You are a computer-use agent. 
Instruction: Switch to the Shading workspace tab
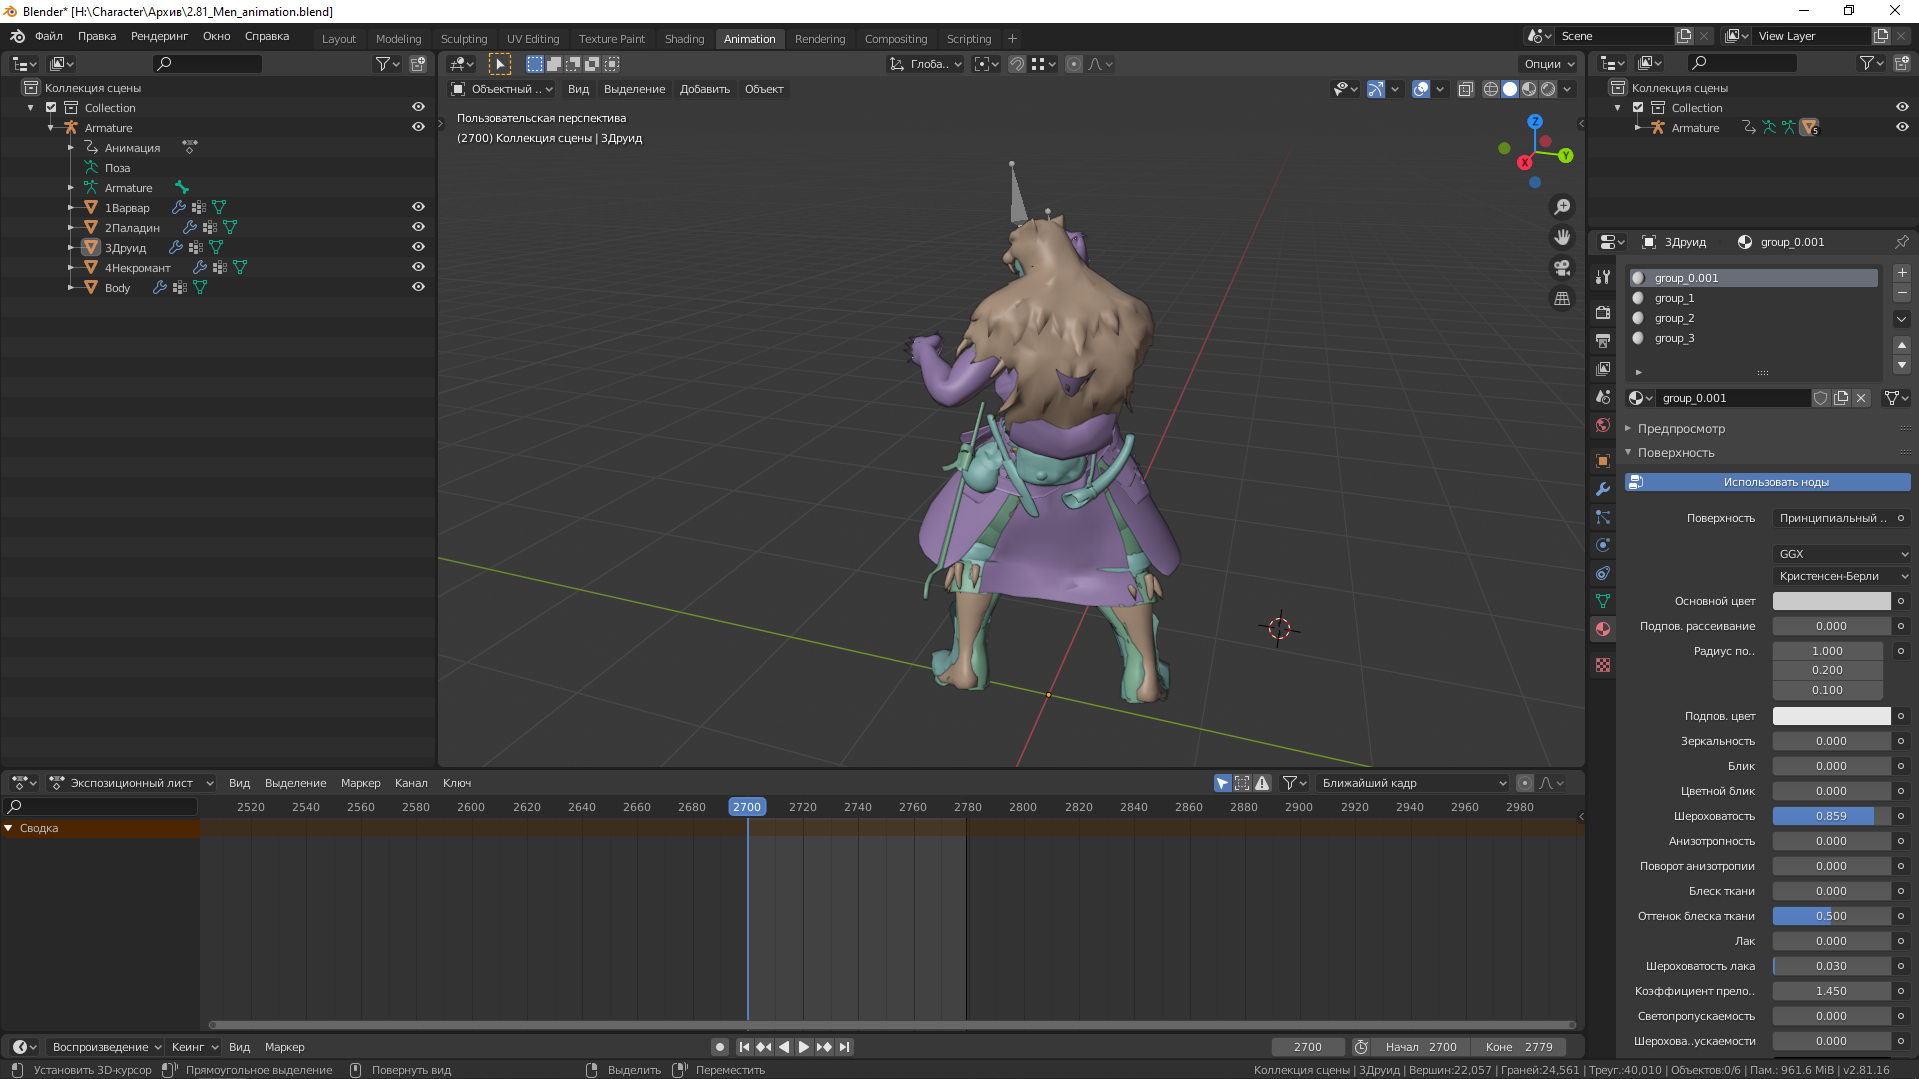pos(684,39)
